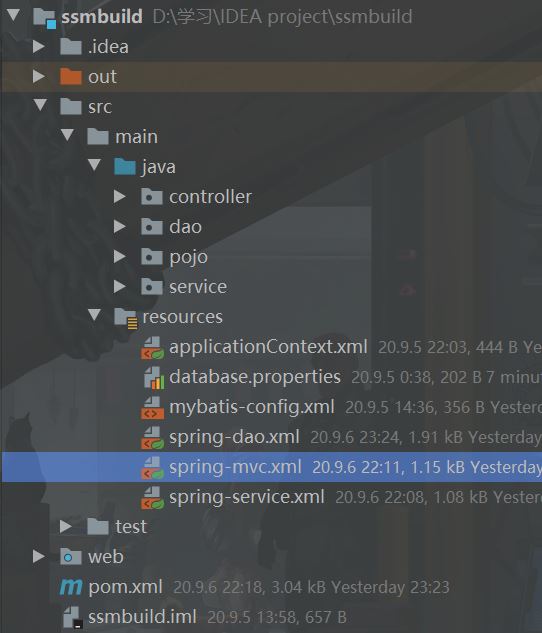The height and width of the screenshot is (633, 542).
Task: Collapse the resources folder arrow
Action: click(x=94, y=315)
